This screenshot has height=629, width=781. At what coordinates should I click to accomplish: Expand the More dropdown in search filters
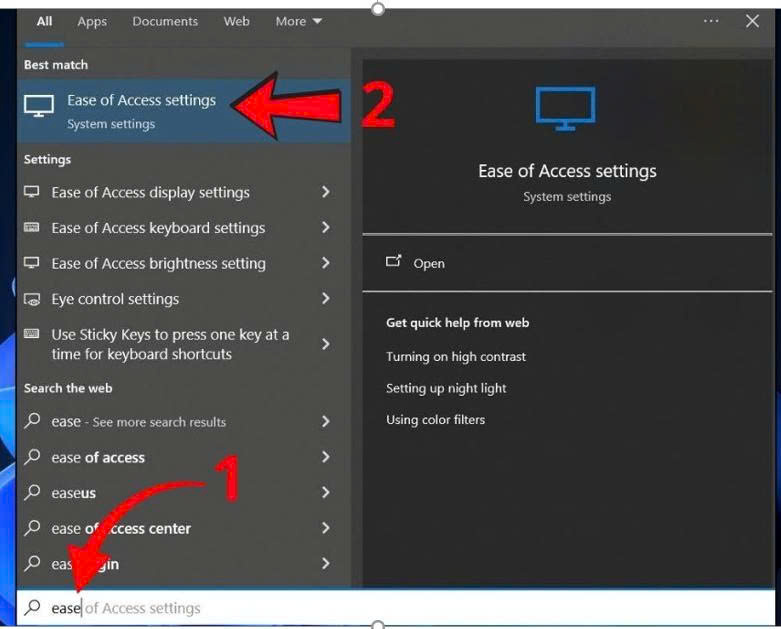(299, 21)
